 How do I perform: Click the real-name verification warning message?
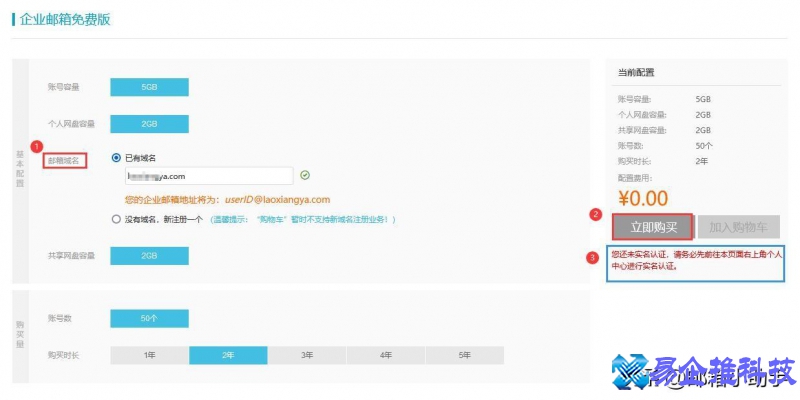click(696, 260)
